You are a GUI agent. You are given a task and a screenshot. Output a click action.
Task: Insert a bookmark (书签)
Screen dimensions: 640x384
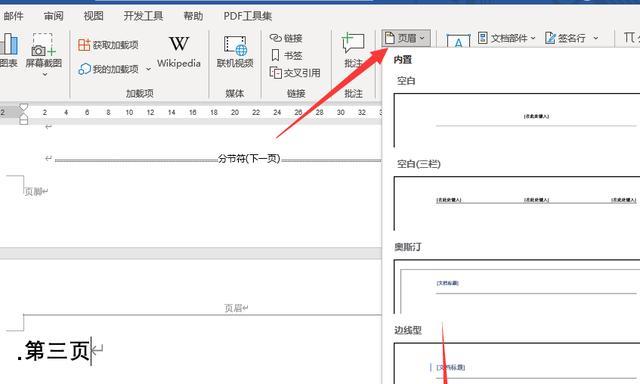tap(287, 55)
